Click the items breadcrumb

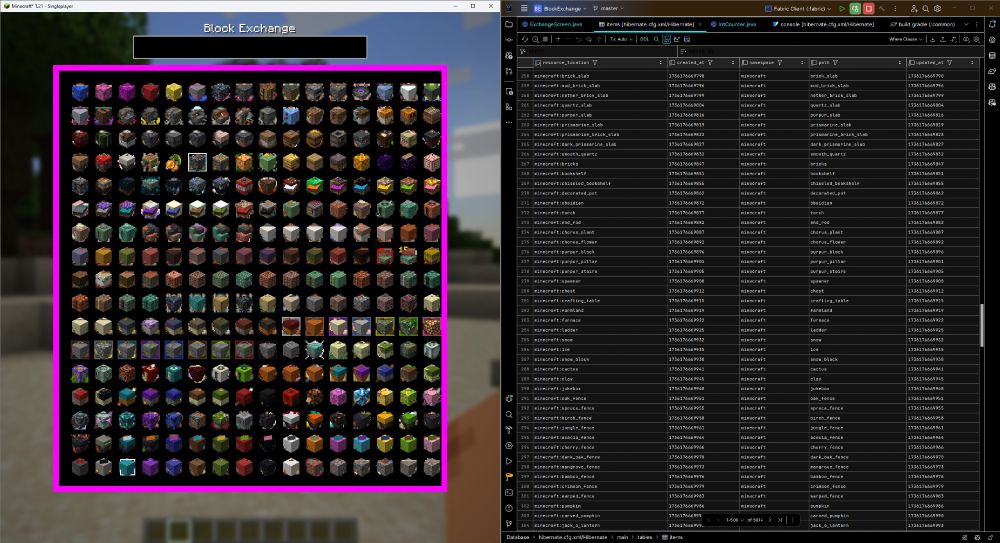coord(672,537)
